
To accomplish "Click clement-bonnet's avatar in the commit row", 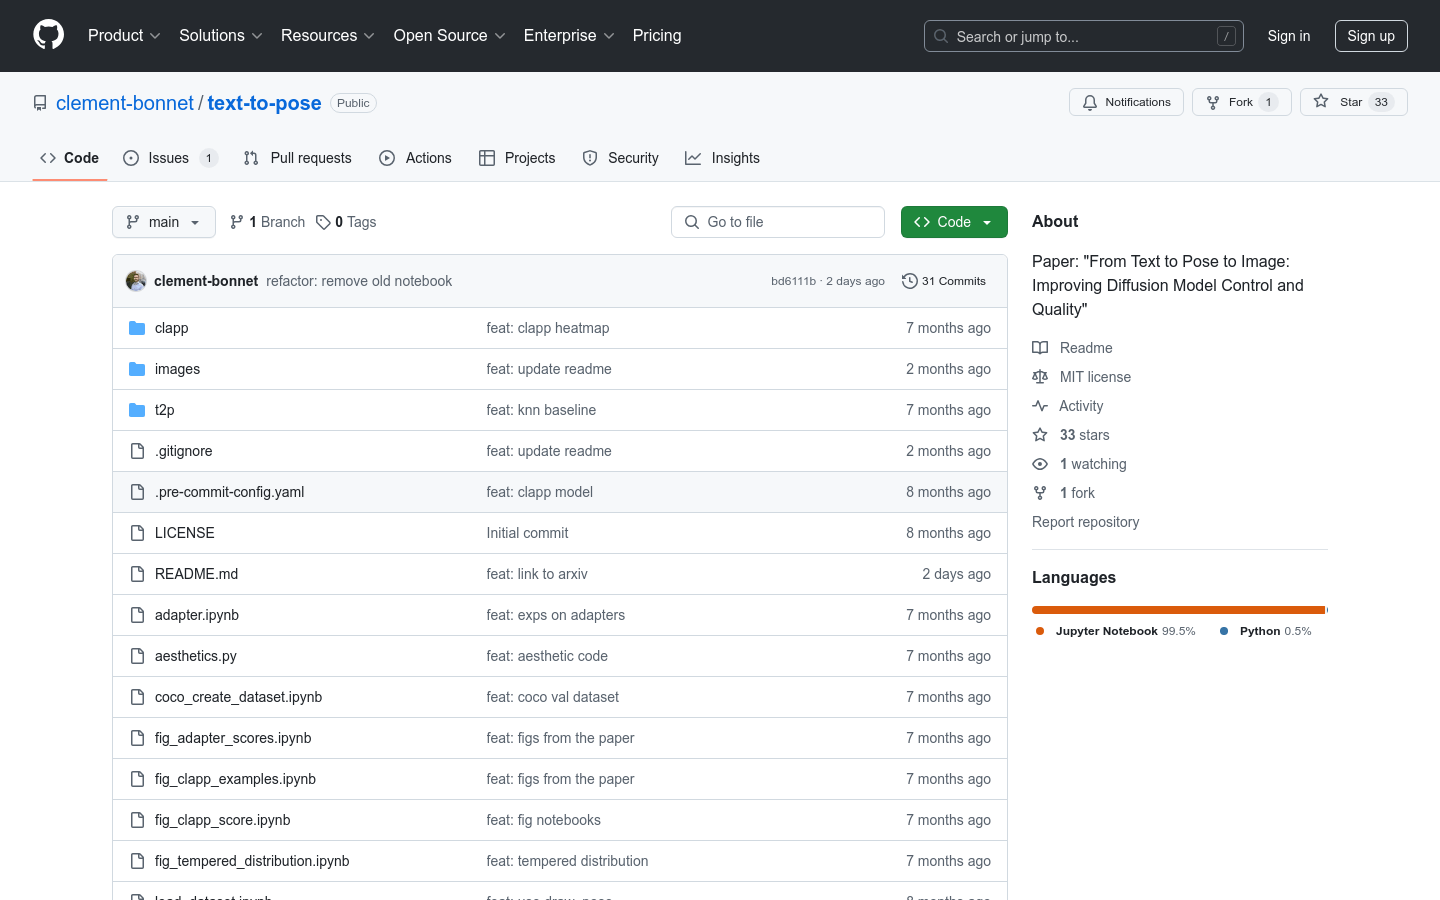I will coord(136,281).
